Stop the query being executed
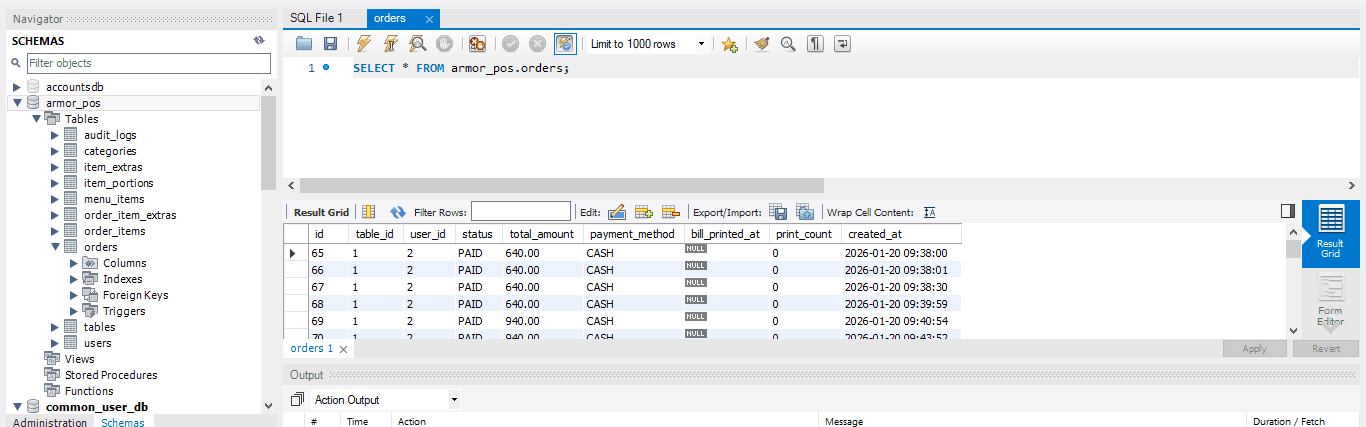 pyautogui.click(x=444, y=44)
